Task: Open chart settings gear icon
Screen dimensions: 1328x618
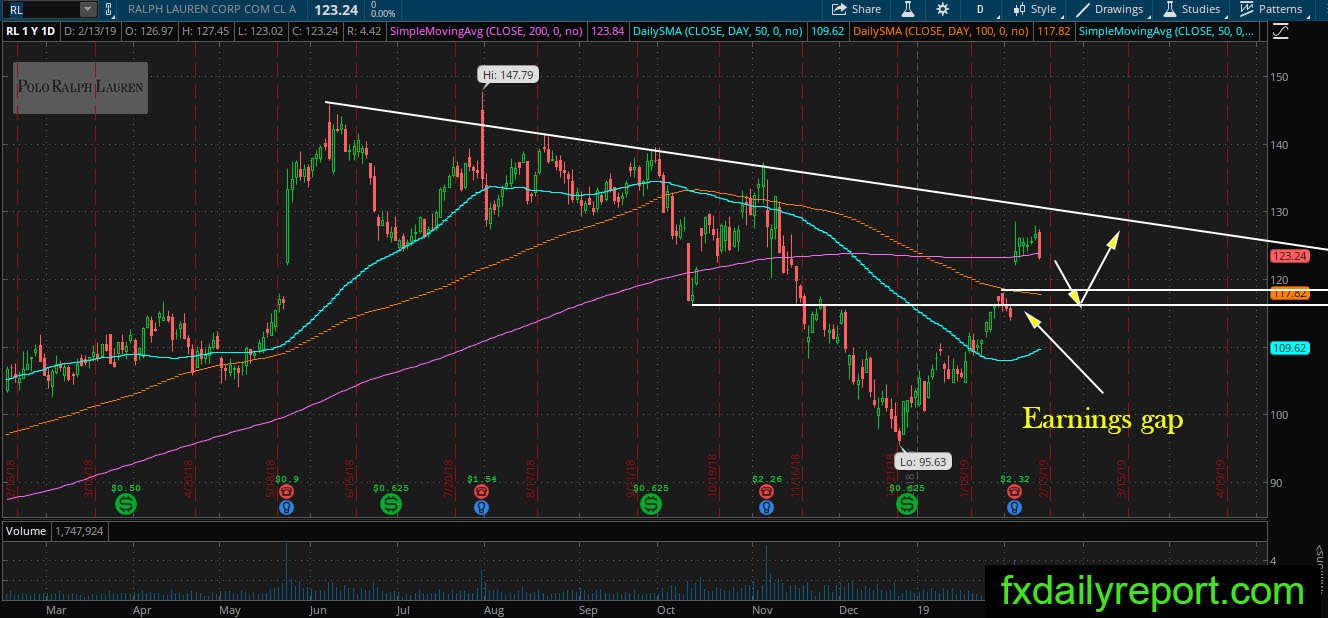Action: point(942,9)
